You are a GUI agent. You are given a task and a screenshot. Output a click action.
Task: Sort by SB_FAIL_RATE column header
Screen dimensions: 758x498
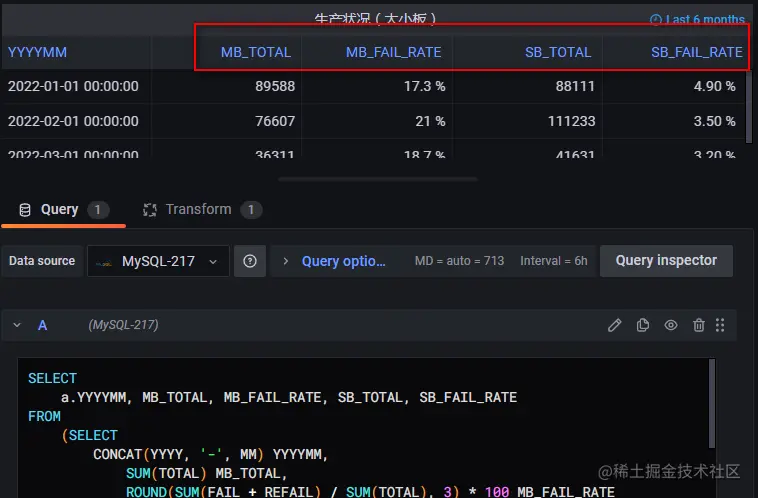tap(697, 52)
